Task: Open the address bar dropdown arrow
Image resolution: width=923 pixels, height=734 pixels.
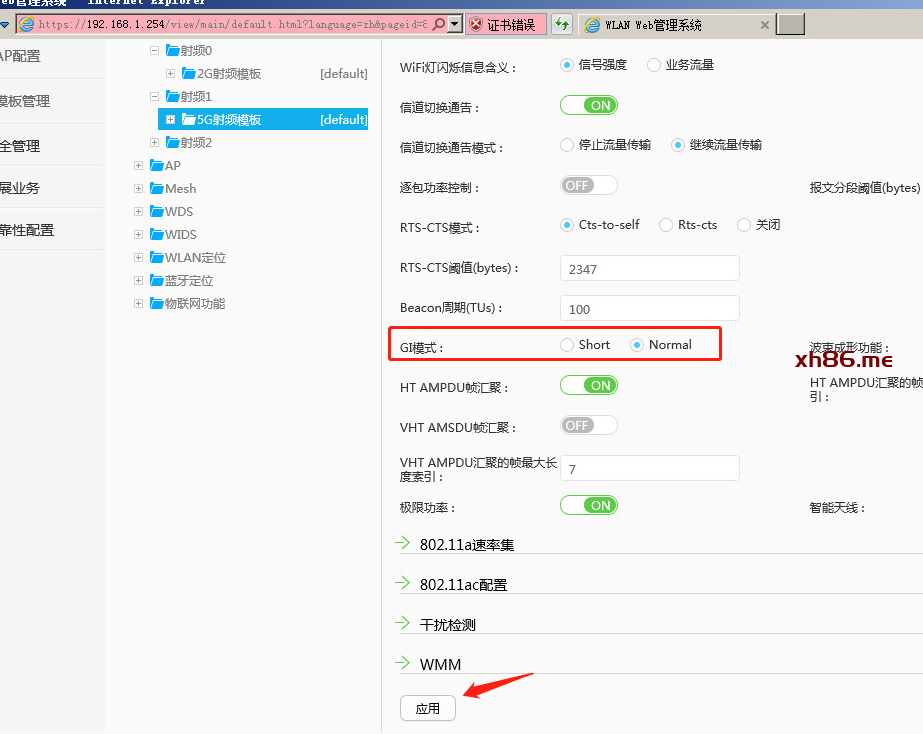Action: (x=454, y=24)
